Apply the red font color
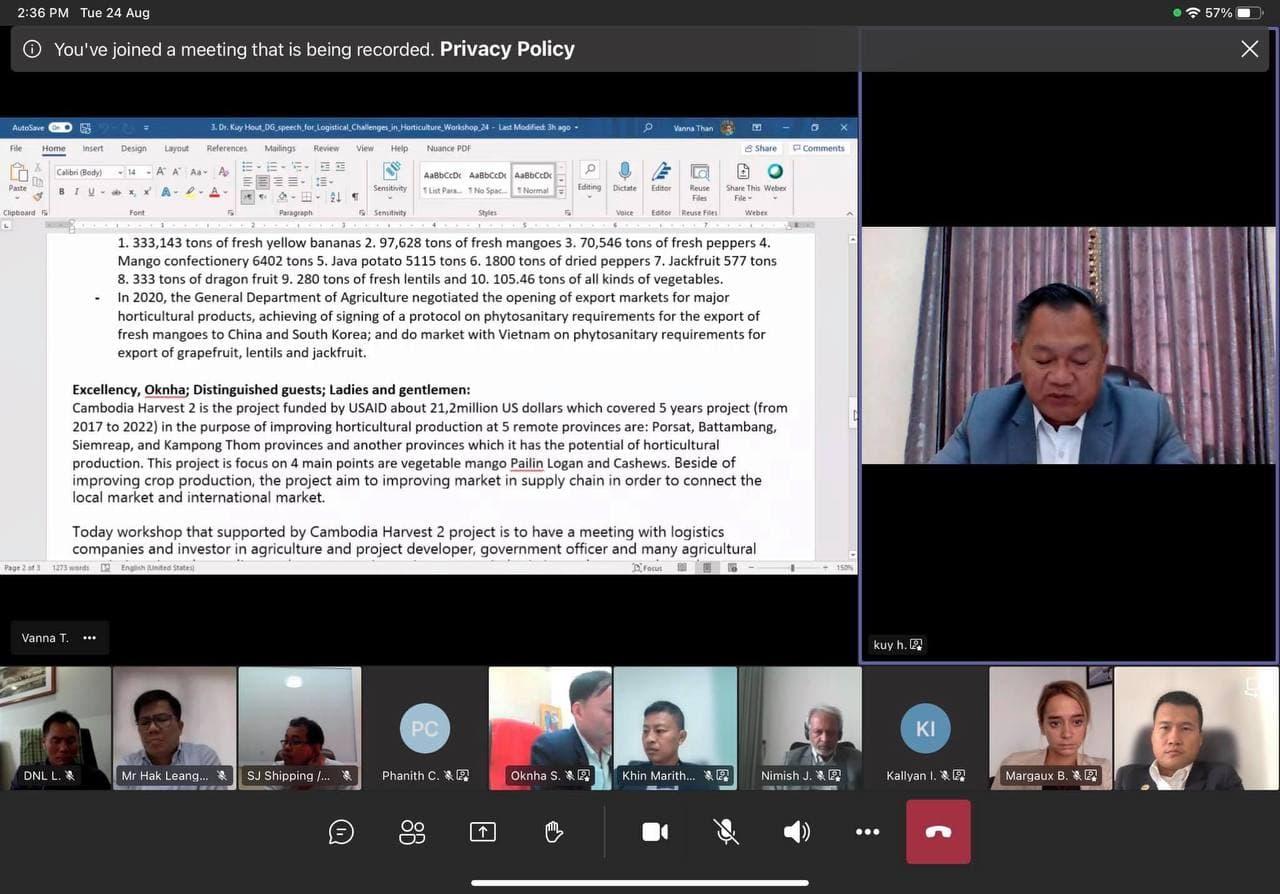 click(x=214, y=192)
